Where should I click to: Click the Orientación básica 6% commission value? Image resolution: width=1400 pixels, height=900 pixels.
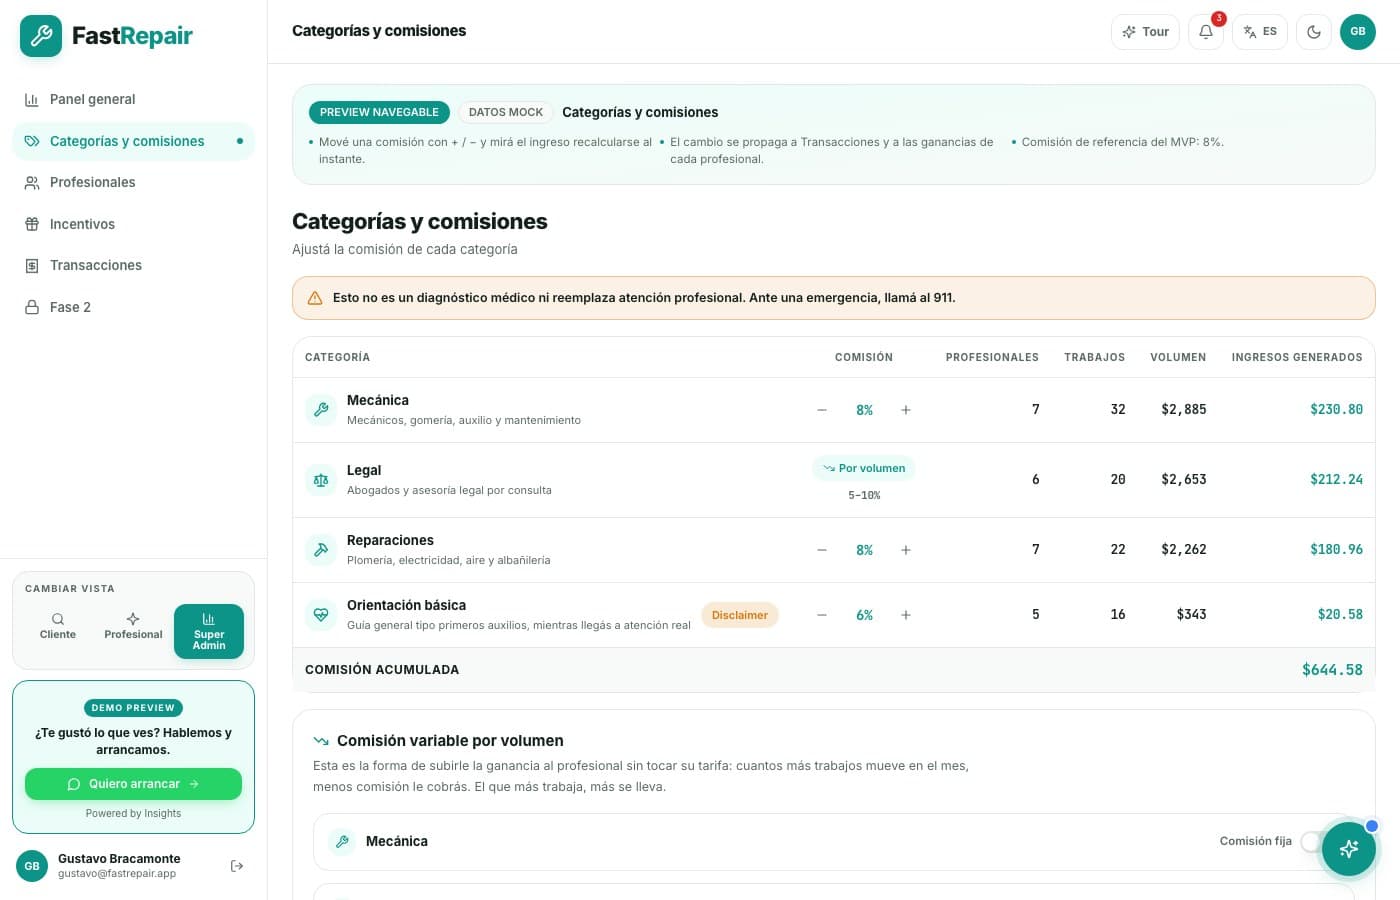click(x=864, y=615)
